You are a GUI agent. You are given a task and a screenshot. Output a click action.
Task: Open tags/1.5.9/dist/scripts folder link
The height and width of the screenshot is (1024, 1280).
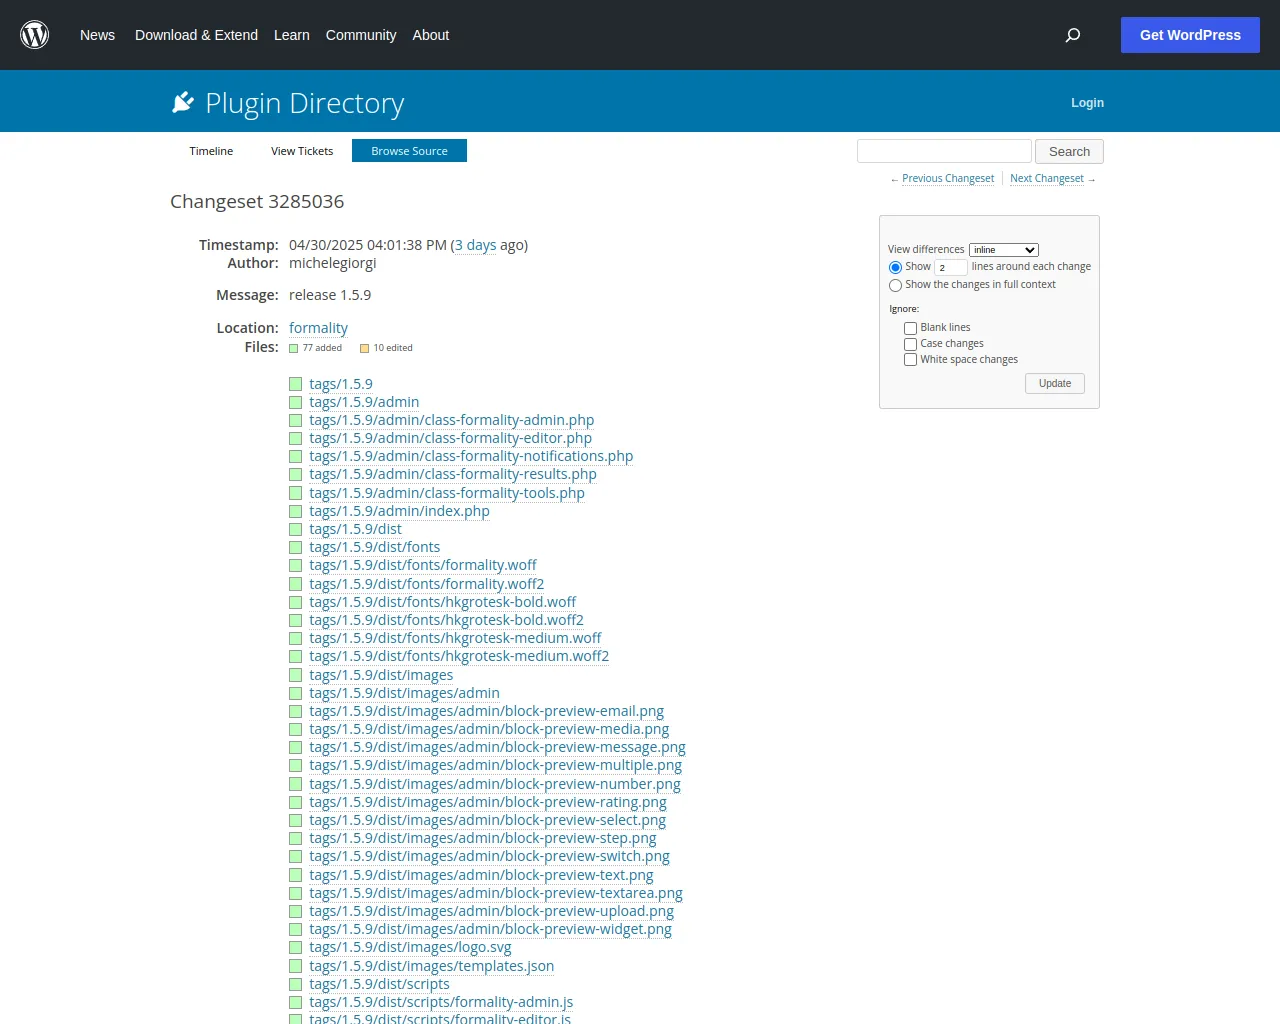click(x=379, y=984)
